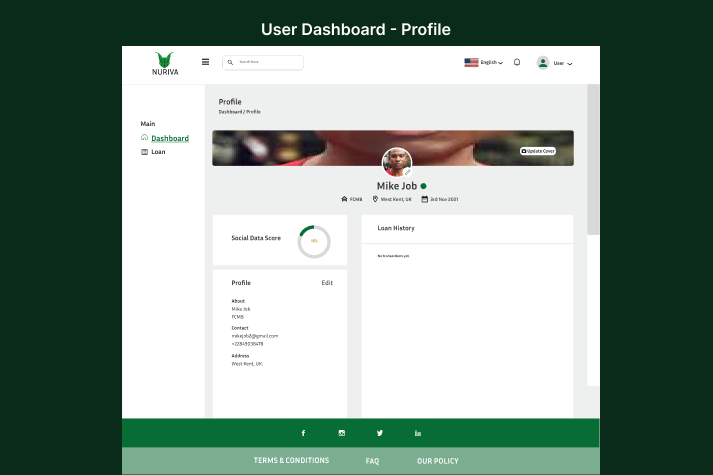The height and width of the screenshot is (475, 713).
Task: Open the LinkedIn icon in footer
Action: pyautogui.click(x=418, y=433)
